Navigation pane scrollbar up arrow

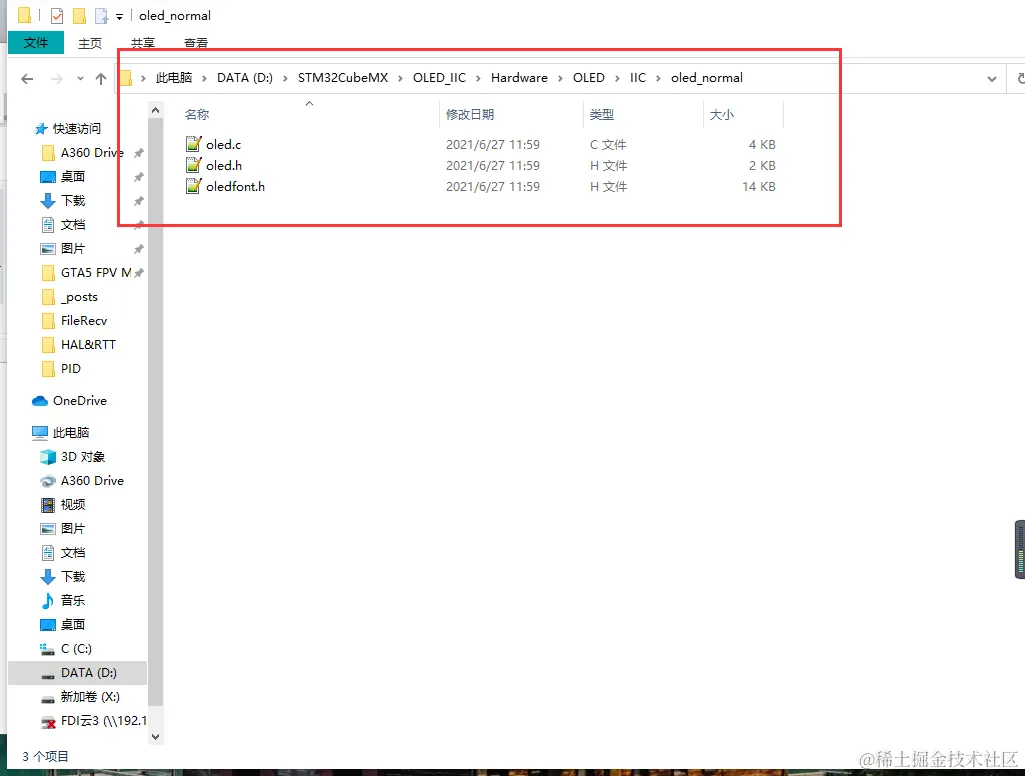click(155, 110)
